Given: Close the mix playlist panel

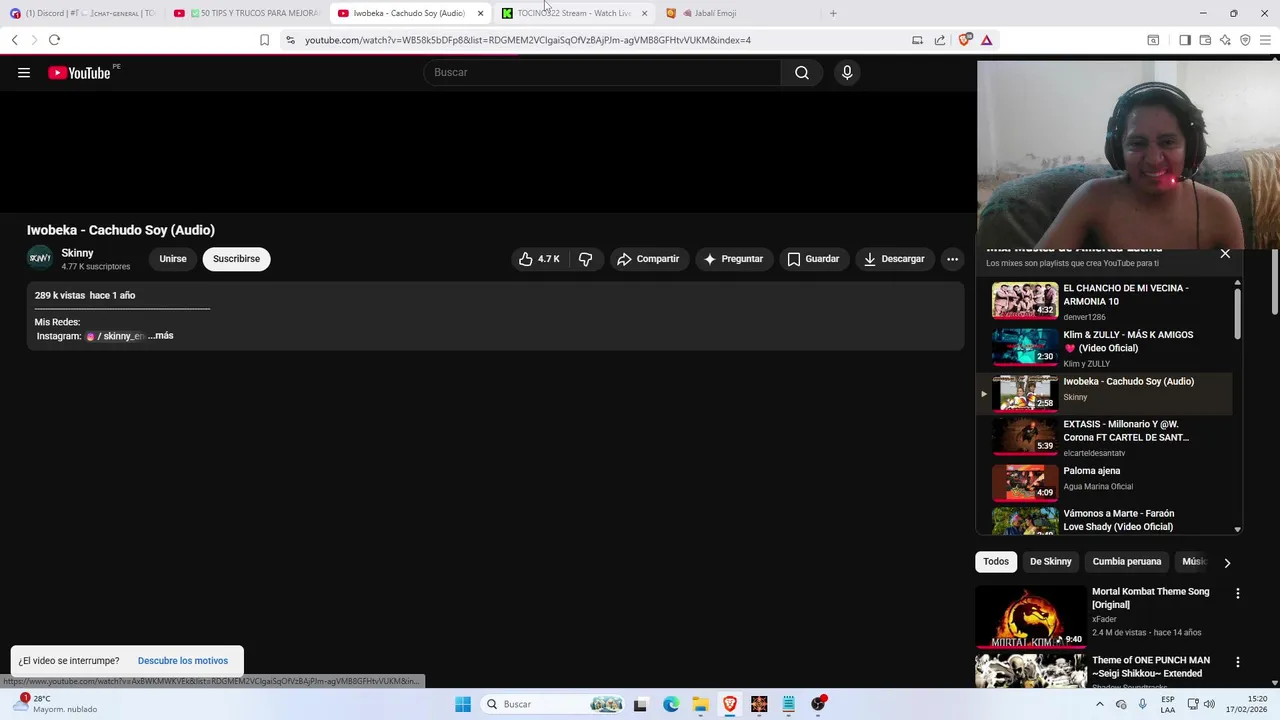Looking at the screenshot, I should 1225,254.
